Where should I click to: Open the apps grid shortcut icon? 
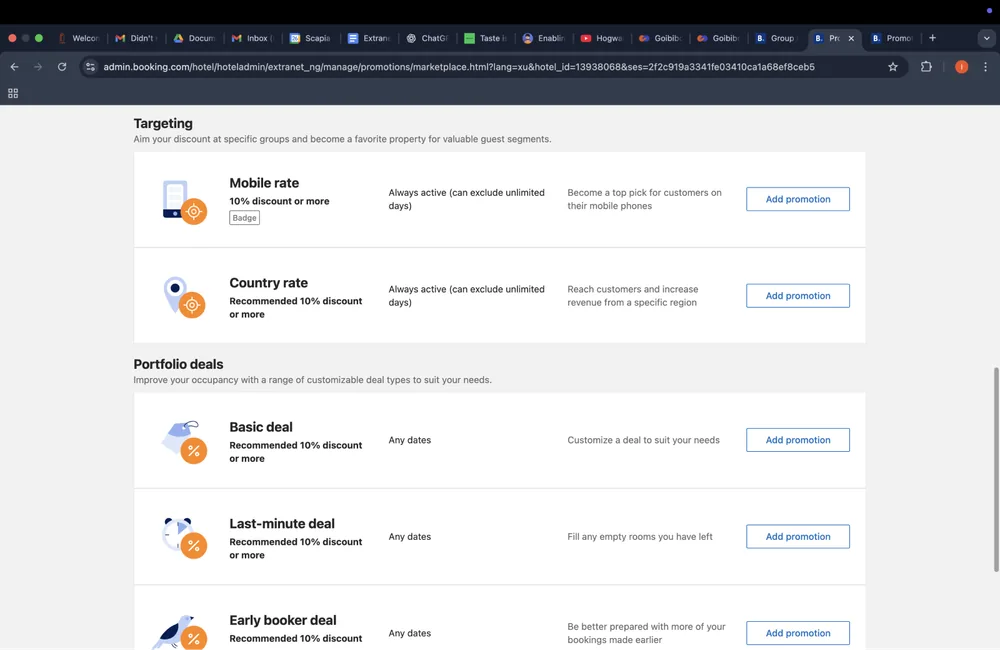click(13, 93)
